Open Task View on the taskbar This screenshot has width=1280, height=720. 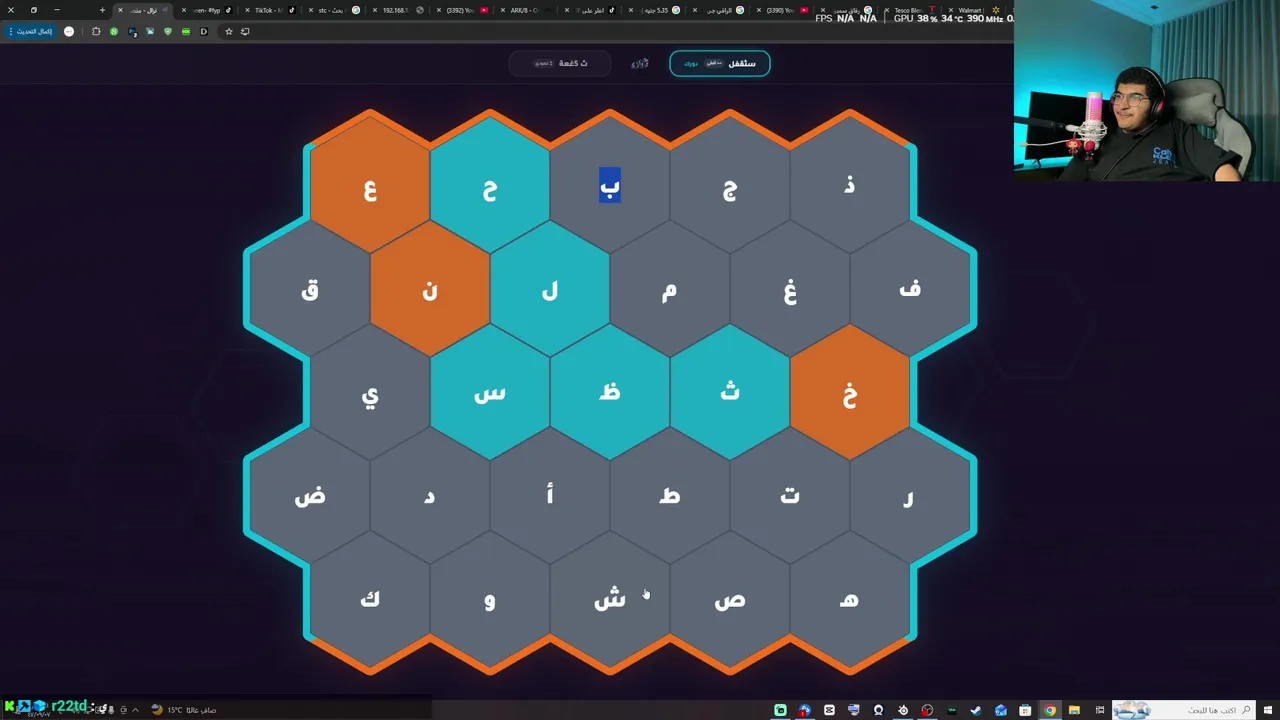coord(1099,710)
